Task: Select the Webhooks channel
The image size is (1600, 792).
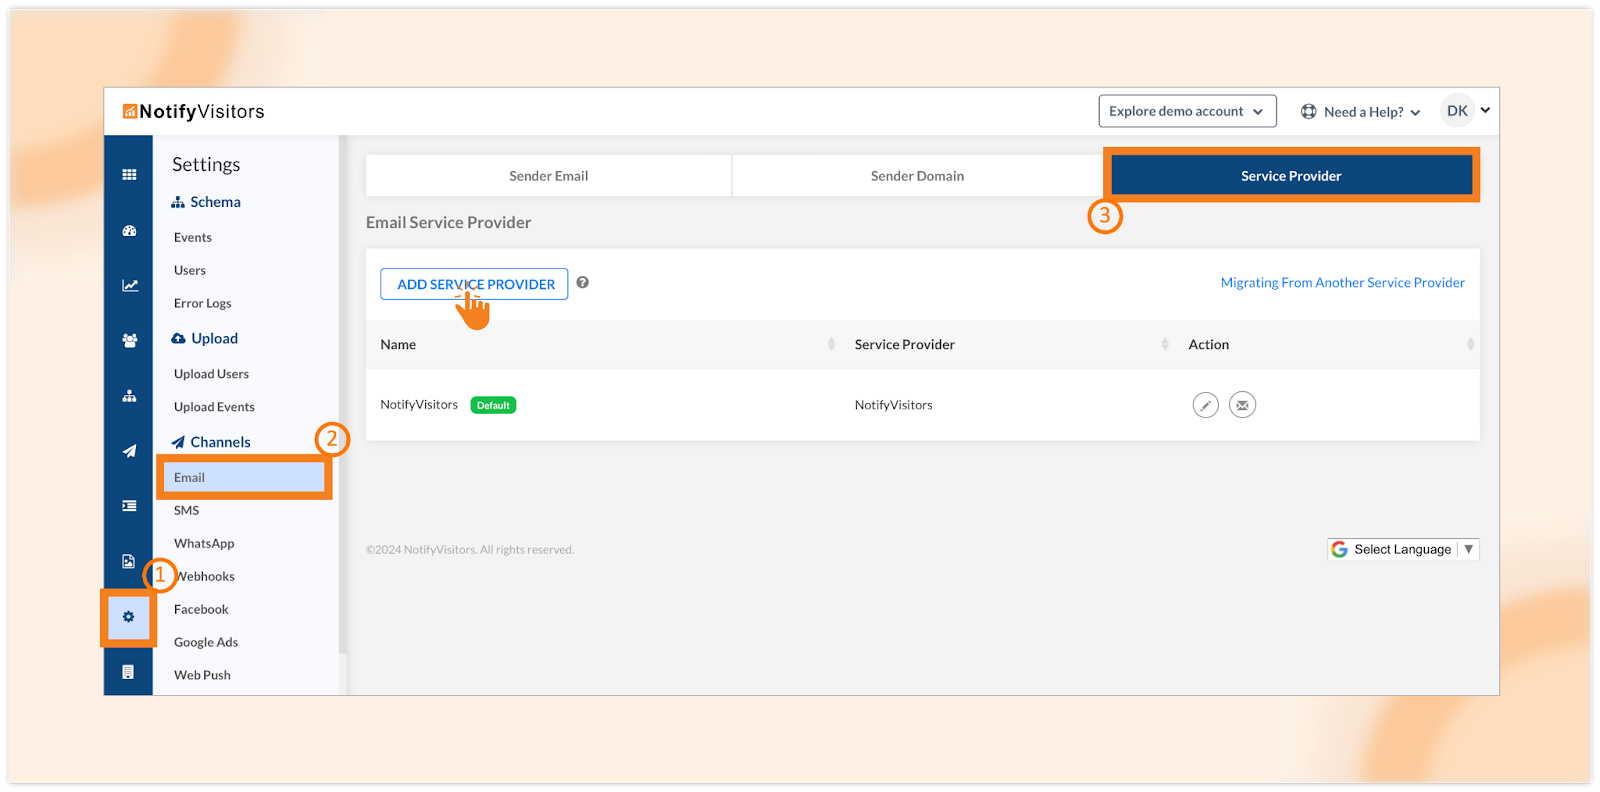Action: [205, 576]
